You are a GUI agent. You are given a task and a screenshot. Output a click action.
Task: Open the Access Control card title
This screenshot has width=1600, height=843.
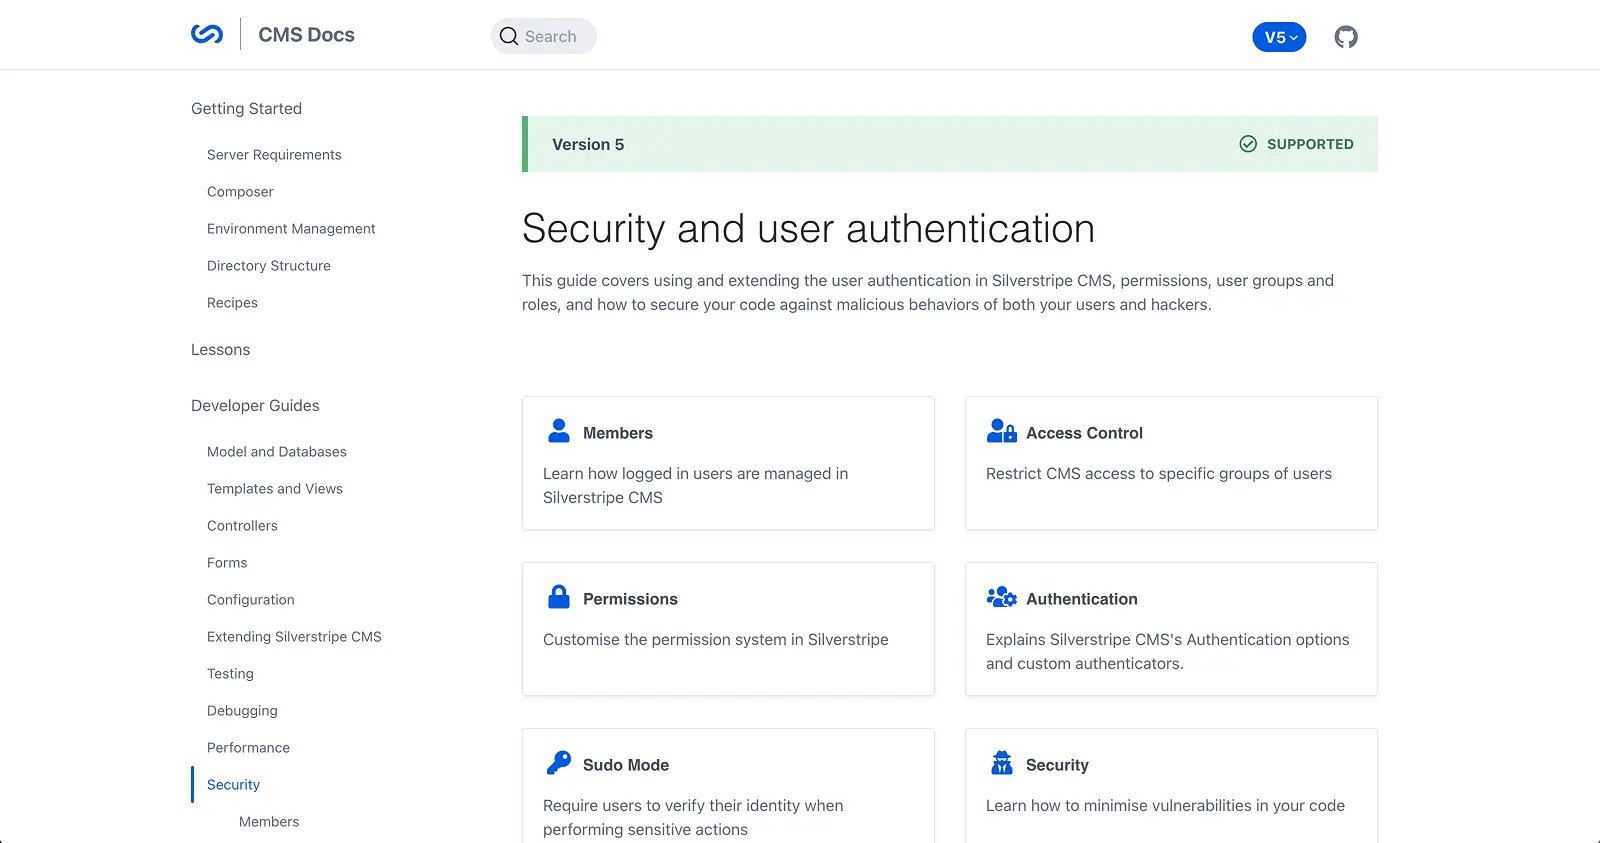click(1084, 433)
